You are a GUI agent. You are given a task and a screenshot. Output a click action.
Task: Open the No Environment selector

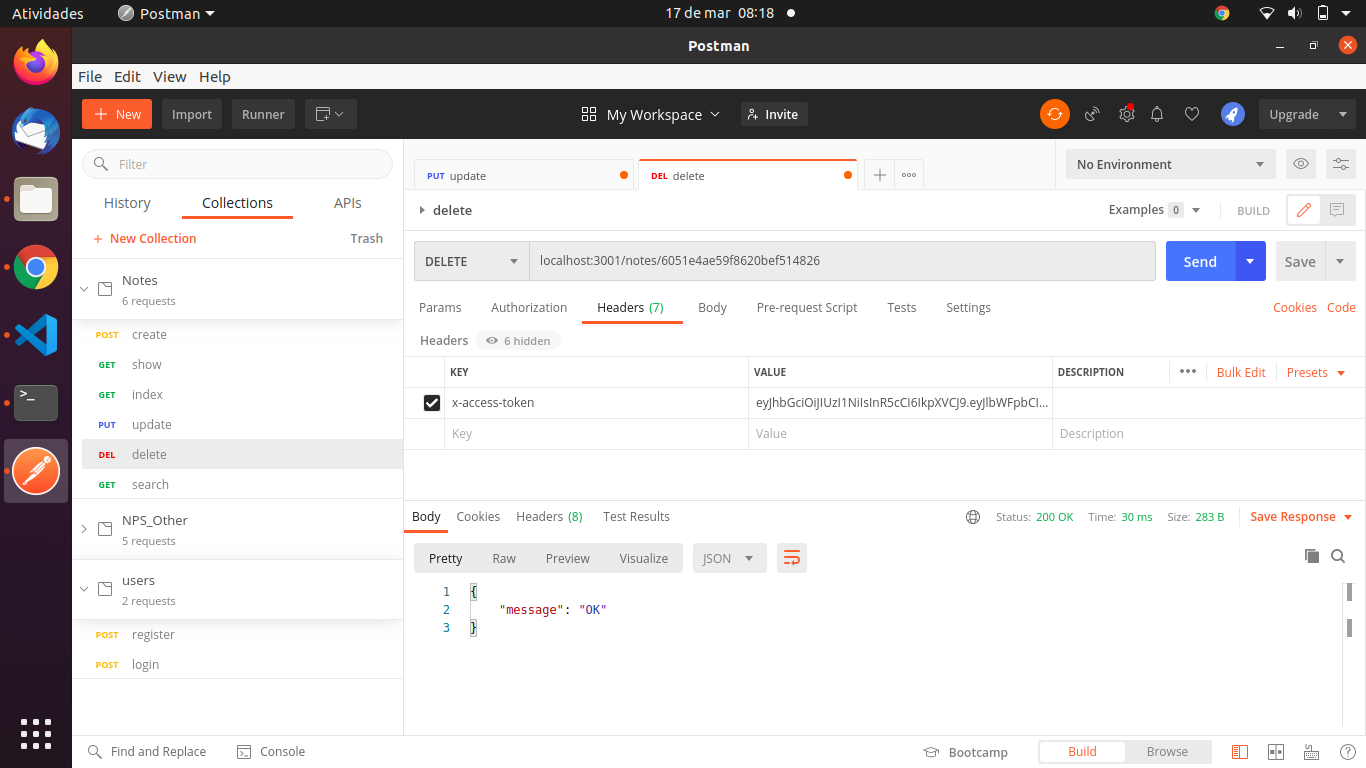tap(1171, 164)
